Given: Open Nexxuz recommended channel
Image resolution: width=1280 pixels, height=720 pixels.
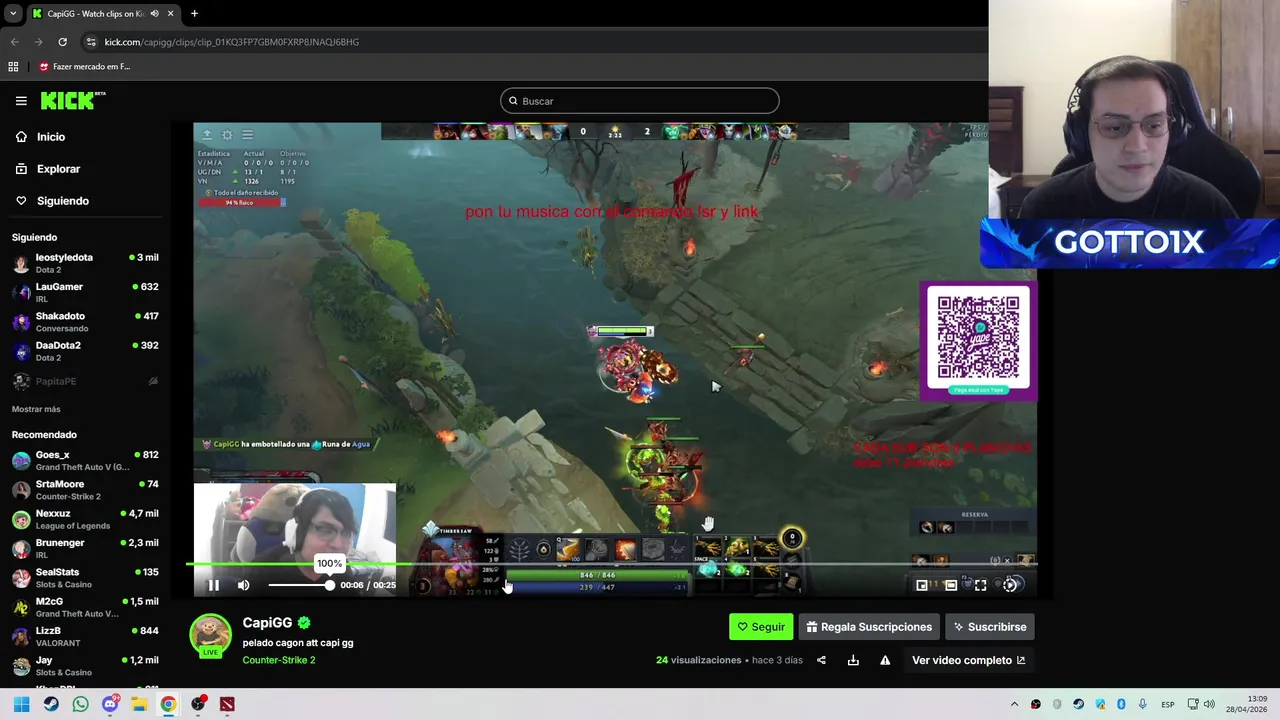Looking at the screenshot, I should 85,519.
